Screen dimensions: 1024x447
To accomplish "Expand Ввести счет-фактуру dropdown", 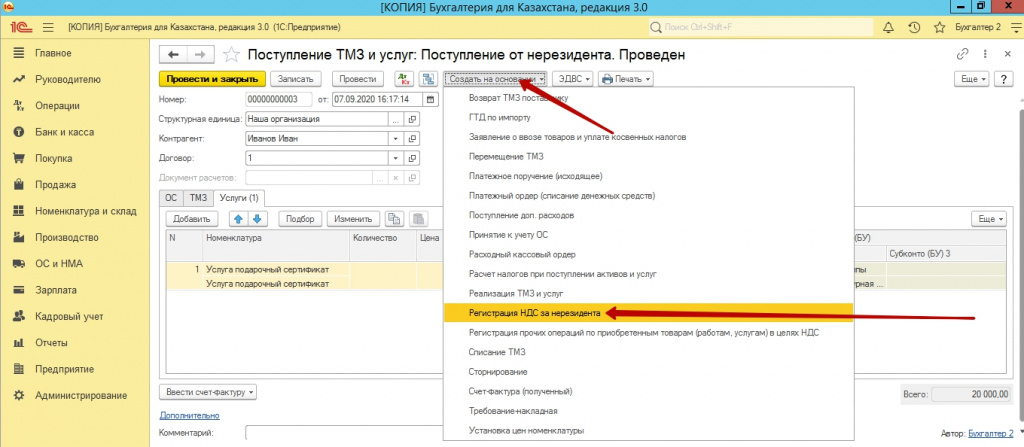I will (208, 393).
